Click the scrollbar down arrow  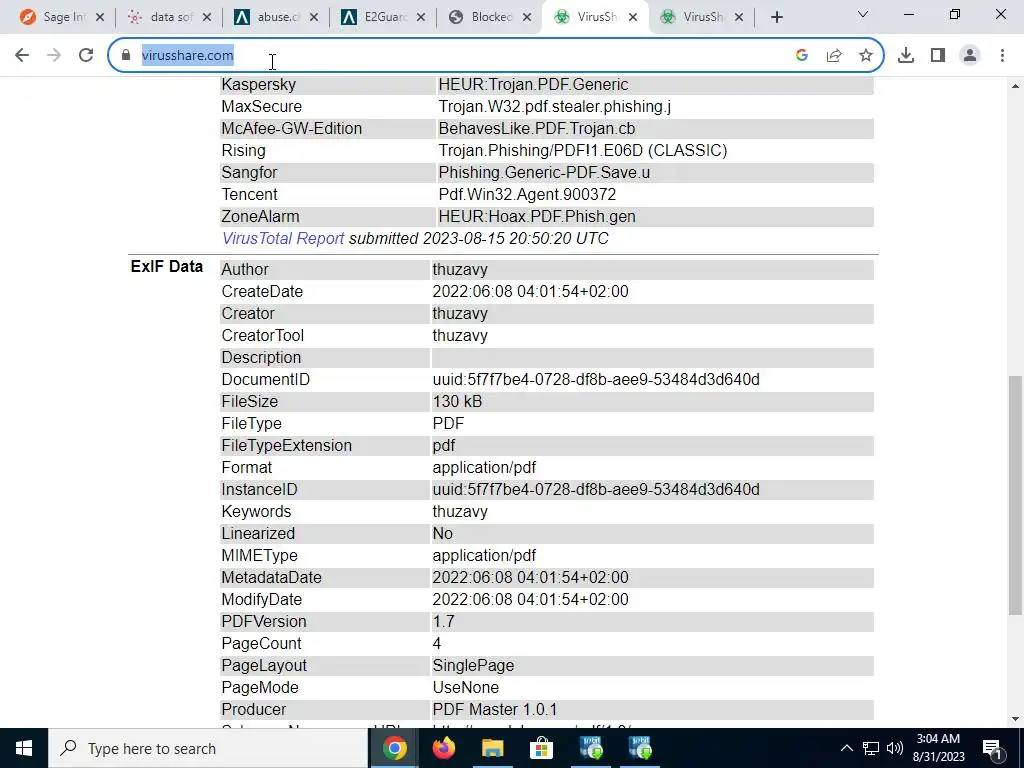click(x=1015, y=720)
